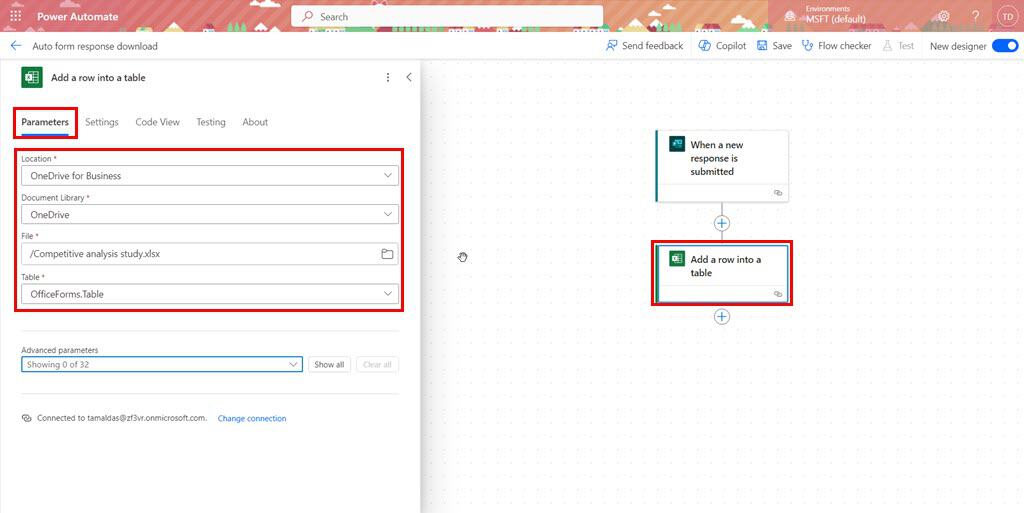Click the MSFT (default) environment name
Screen dimensions: 1024x513
coord(835,20)
